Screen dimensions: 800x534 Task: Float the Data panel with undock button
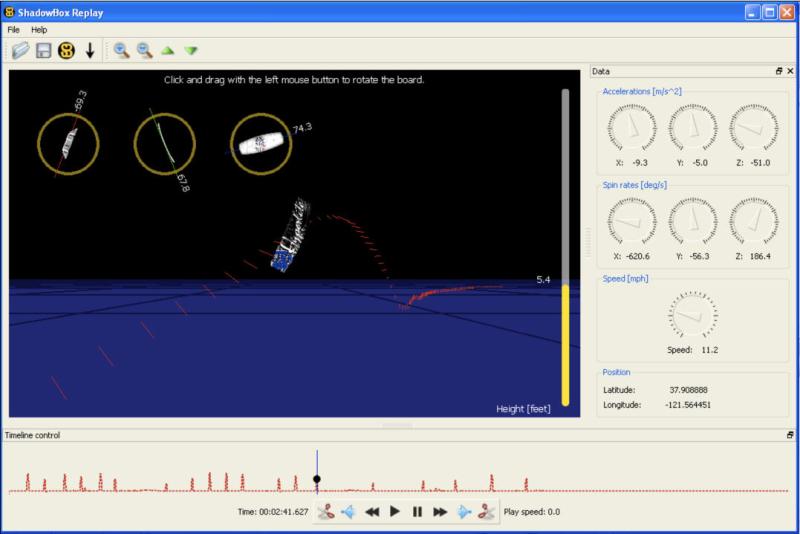coord(779,71)
